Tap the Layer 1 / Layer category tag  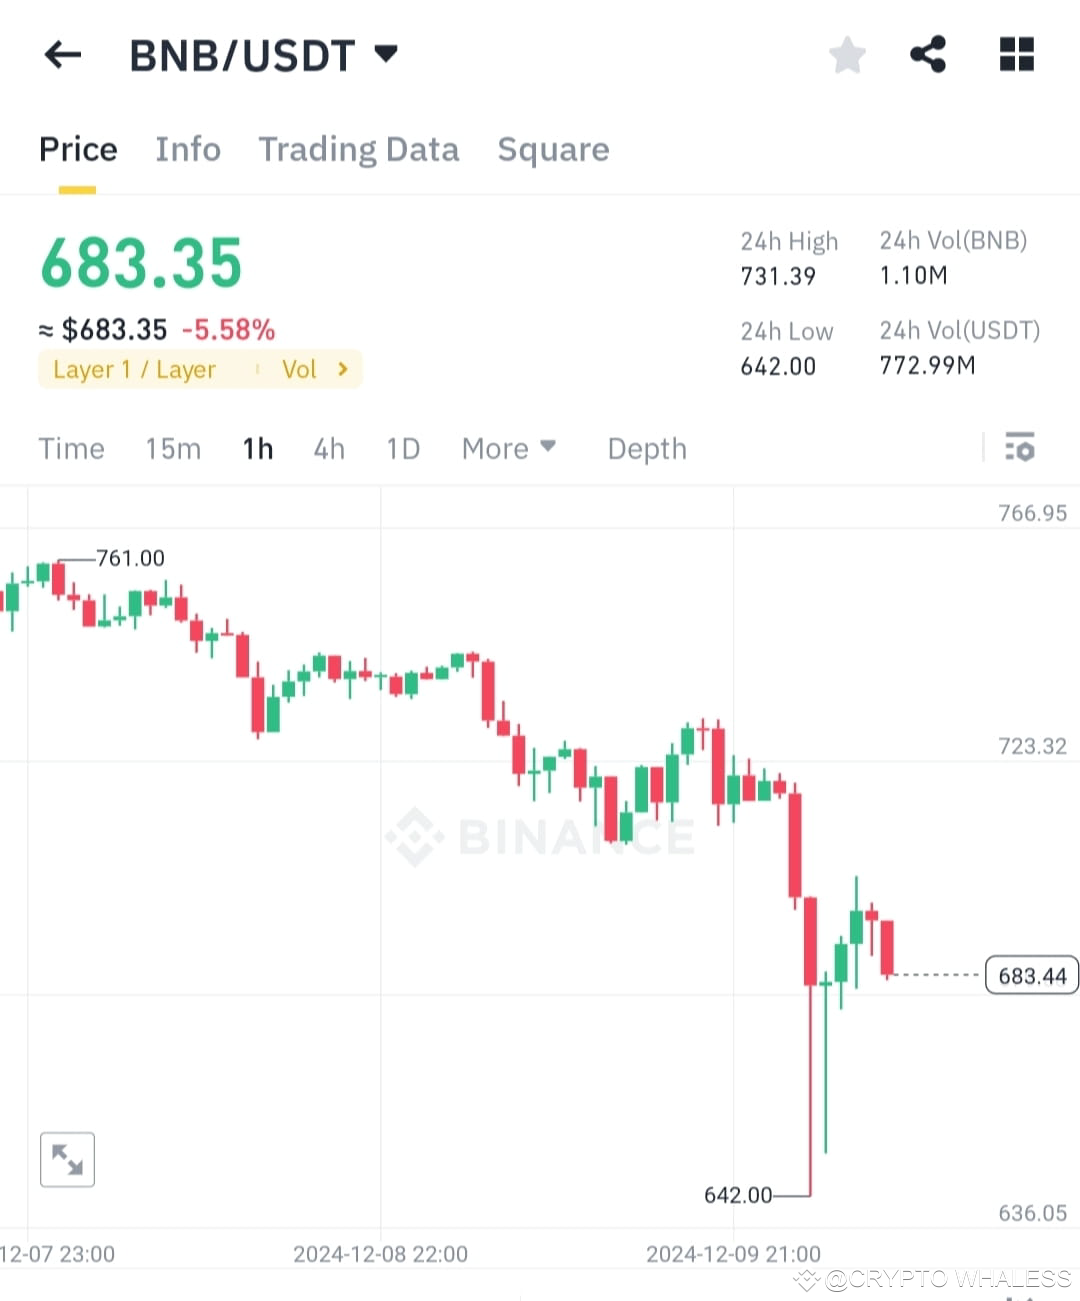click(135, 369)
